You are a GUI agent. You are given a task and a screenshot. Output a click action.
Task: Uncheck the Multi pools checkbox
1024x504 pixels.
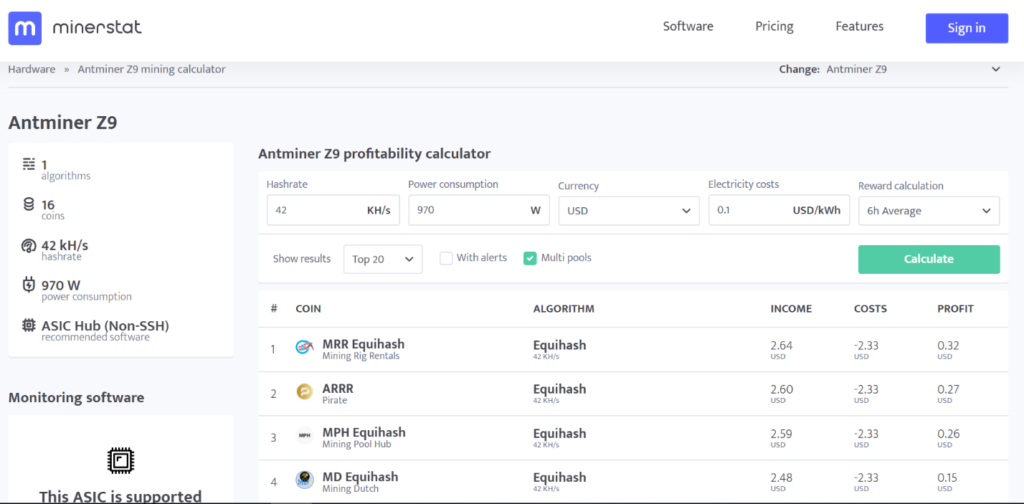pyautogui.click(x=530, y=259)
